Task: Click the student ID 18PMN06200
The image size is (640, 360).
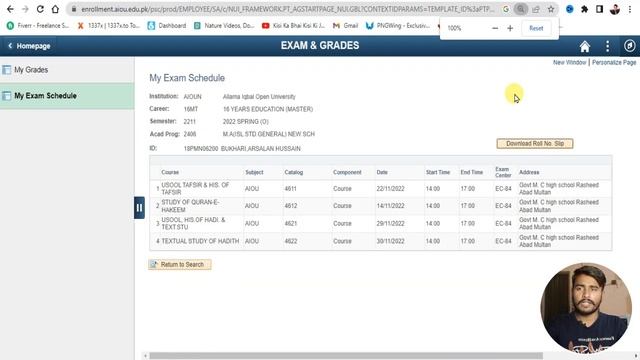Action: pyautogui.click(x=201, y=149)
